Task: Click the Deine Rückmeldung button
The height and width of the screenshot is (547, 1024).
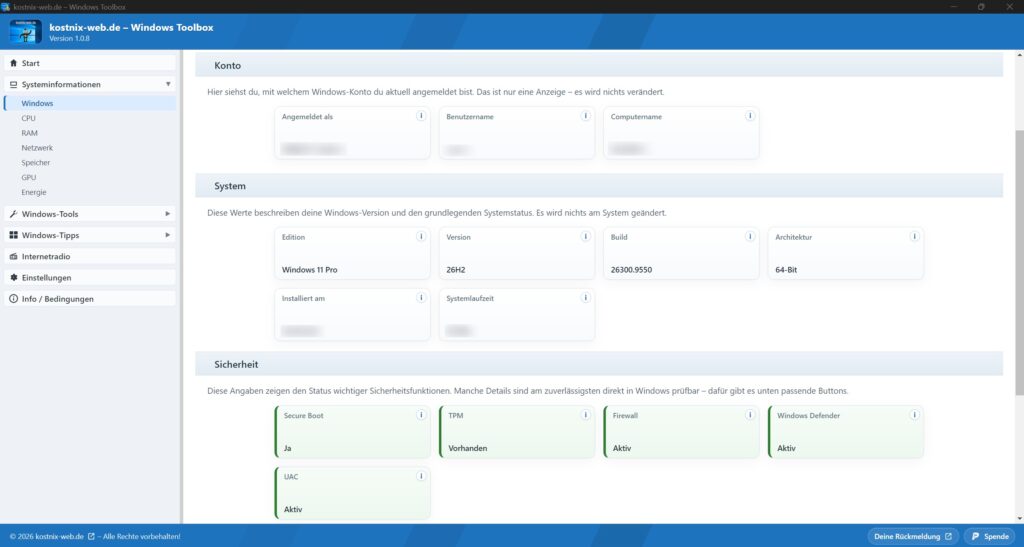Action: click(913, 537)
